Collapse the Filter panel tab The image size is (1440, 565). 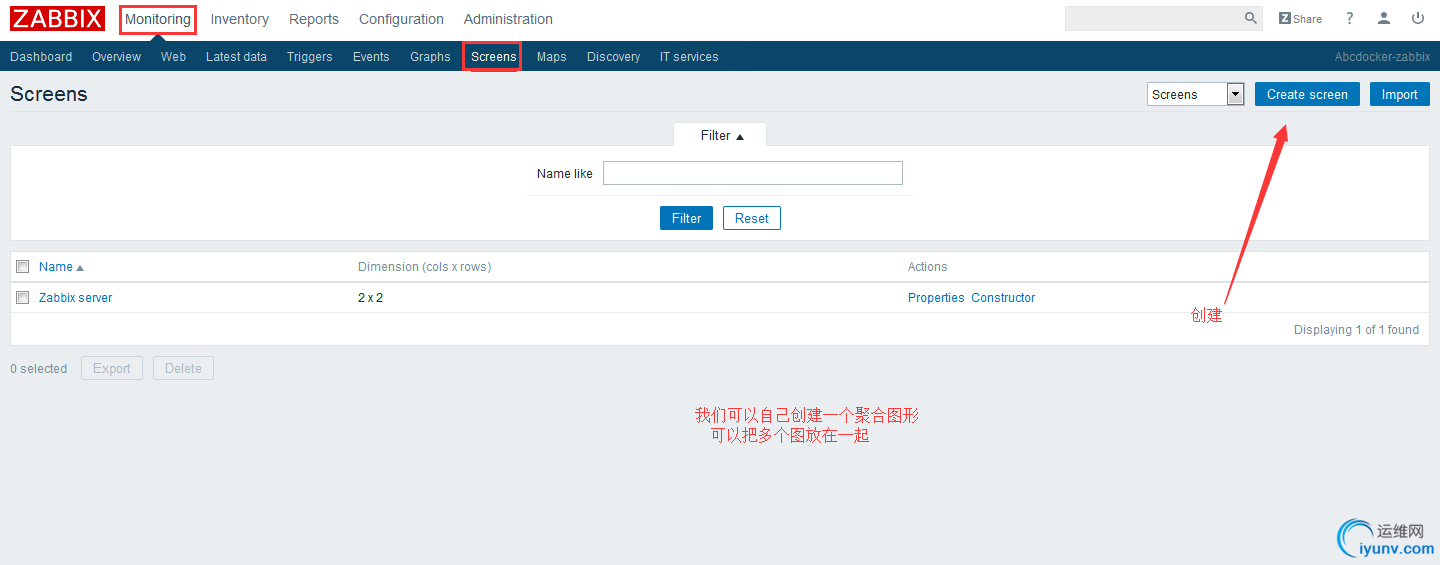tap(720, 135)
